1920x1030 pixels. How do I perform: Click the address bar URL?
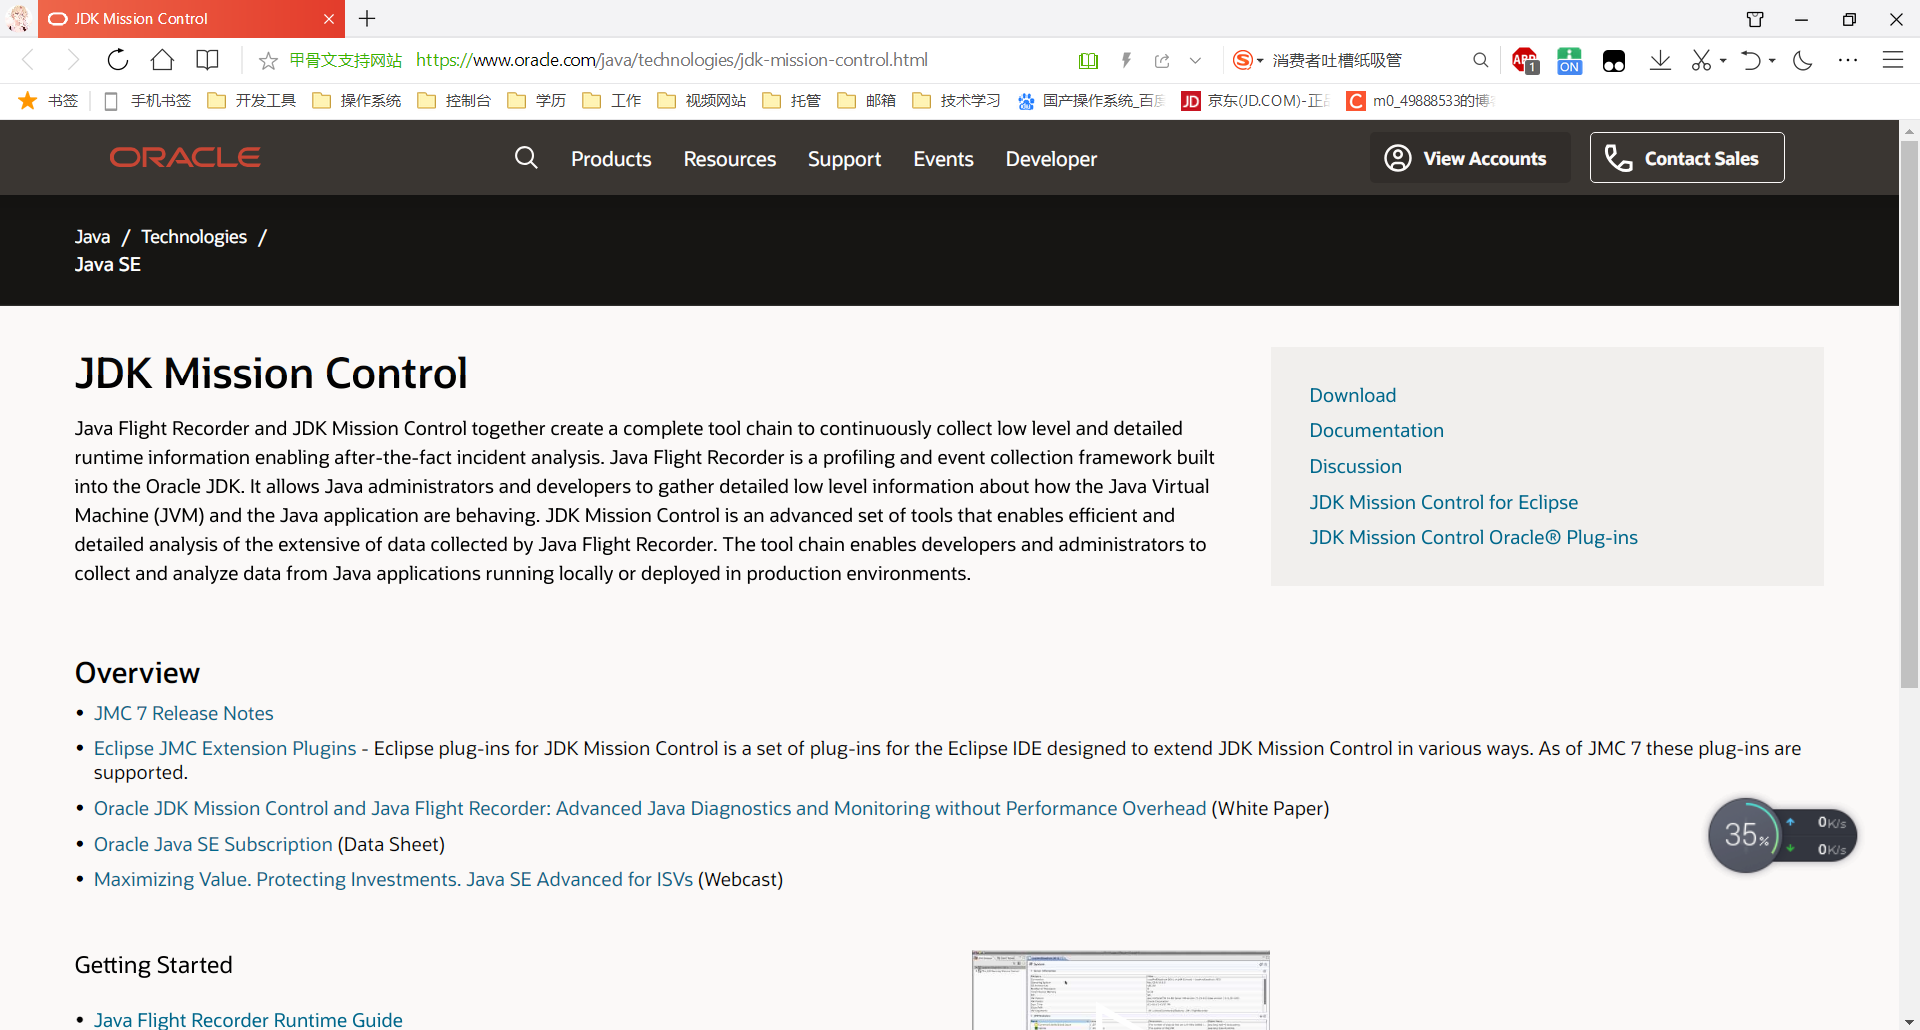pyautogui.click(x=672, y=59)
